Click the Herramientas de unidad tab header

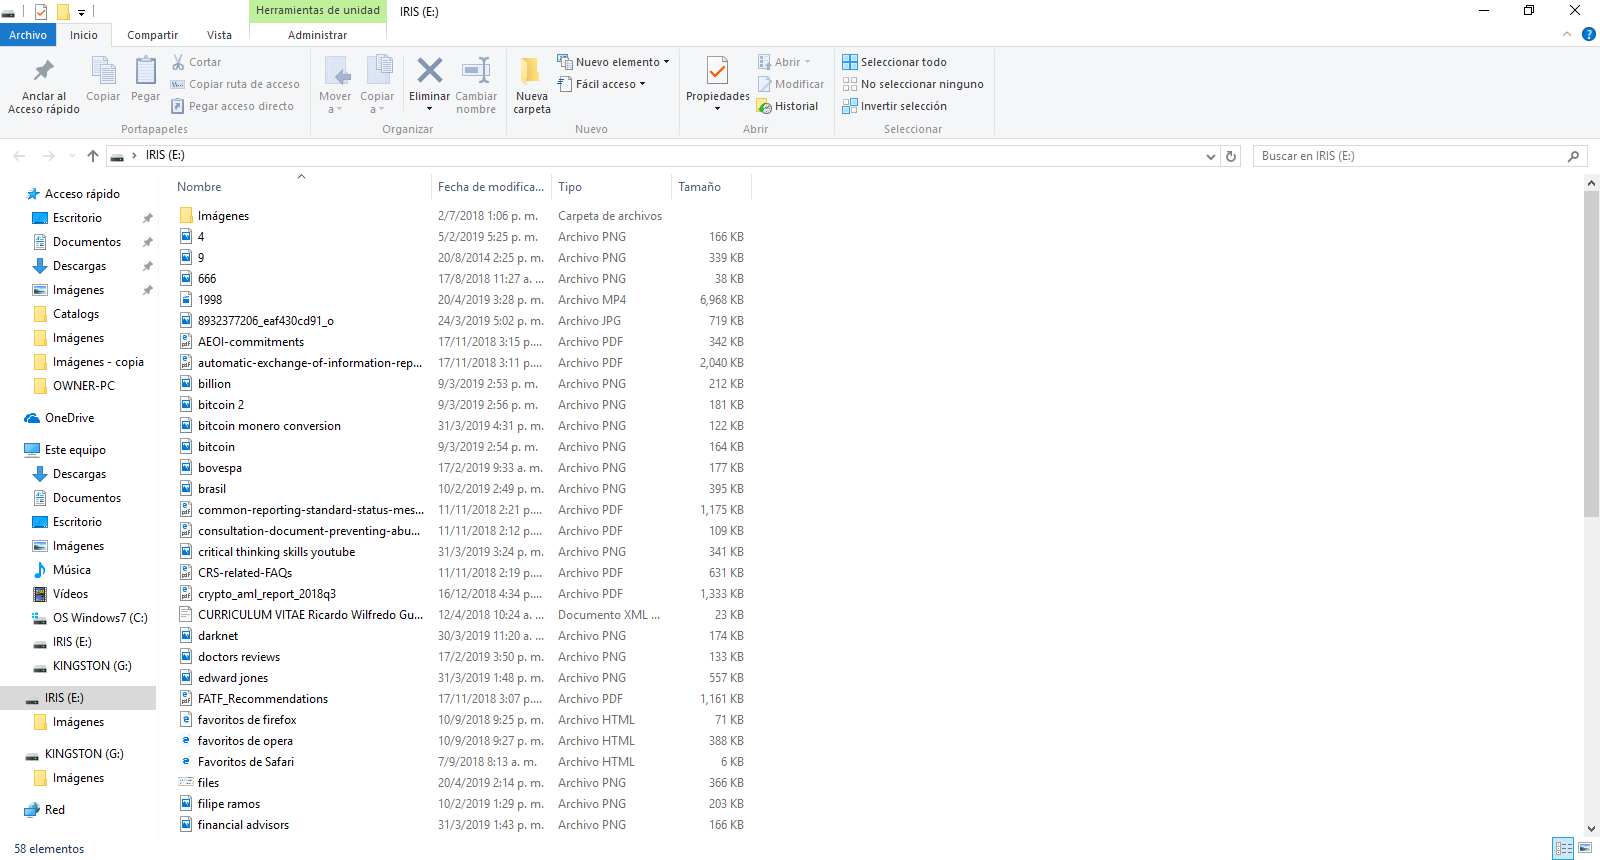click(317, 10)
